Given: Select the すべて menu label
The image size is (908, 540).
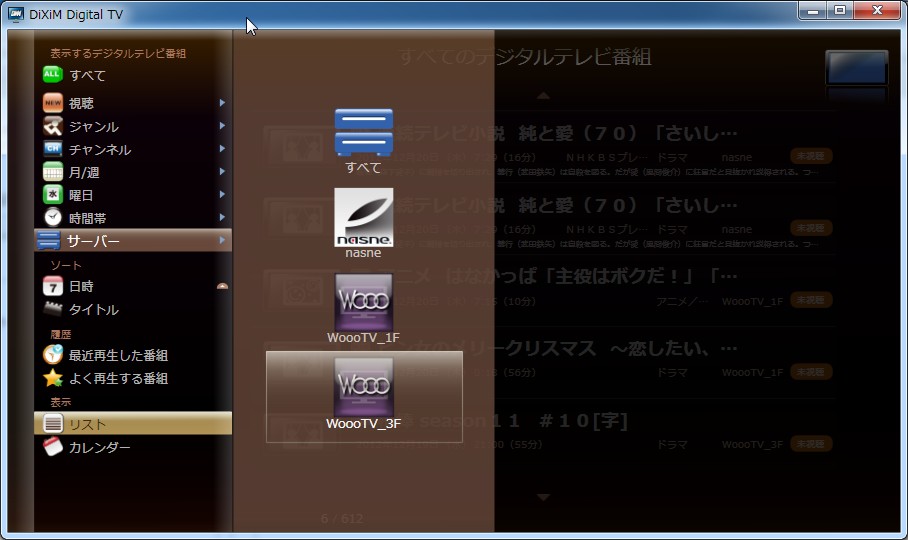Looking at the screenshot, I should 87,75.
